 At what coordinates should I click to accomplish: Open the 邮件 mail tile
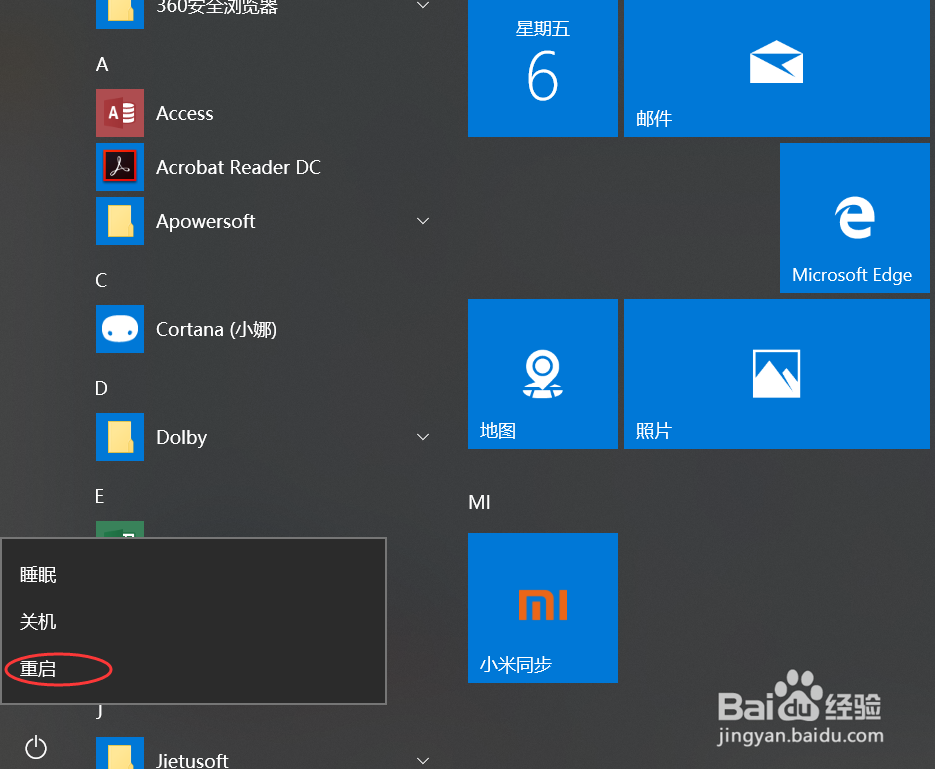click(776, 68)
